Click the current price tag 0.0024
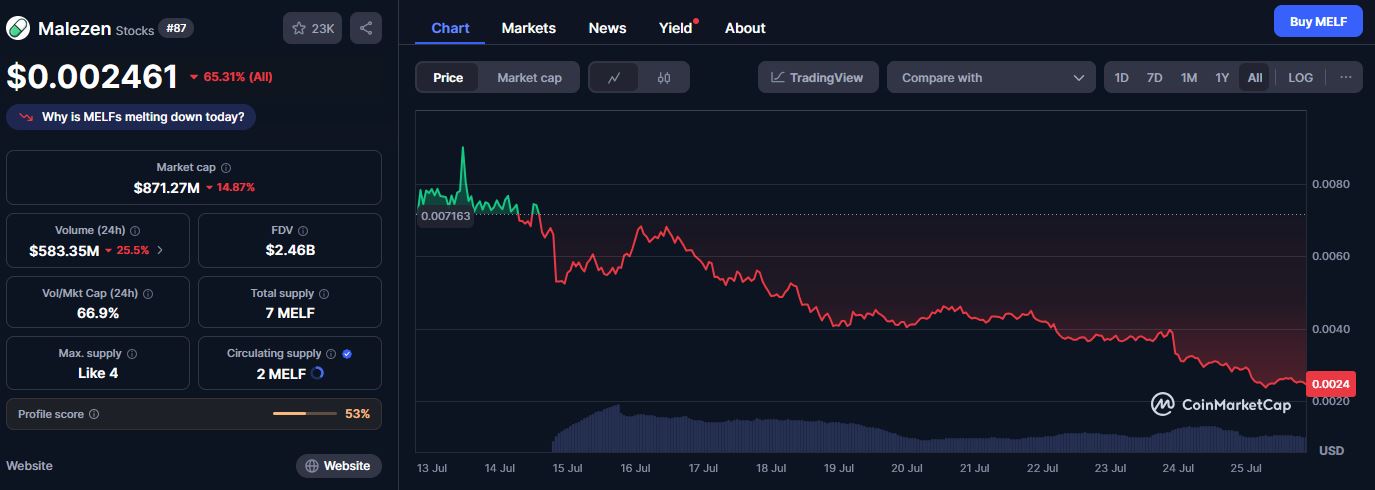This screenshot has width=1375, height=490. click(1330, 384)
